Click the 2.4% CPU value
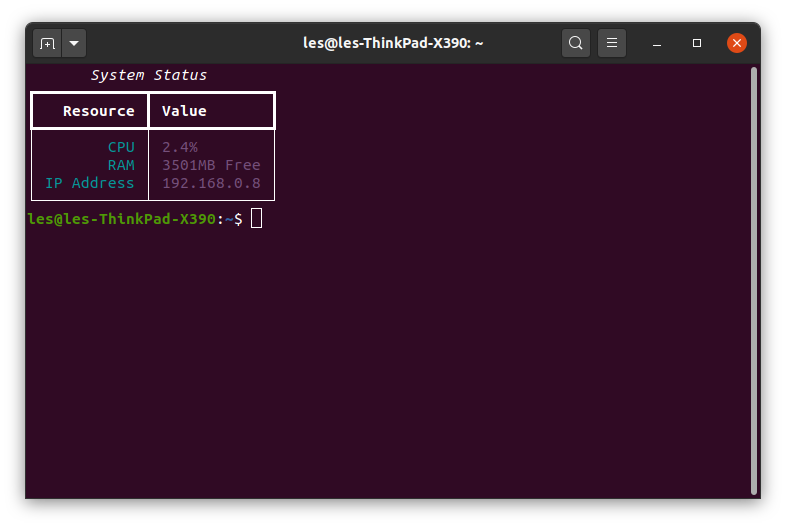 (x=180, y=147)
